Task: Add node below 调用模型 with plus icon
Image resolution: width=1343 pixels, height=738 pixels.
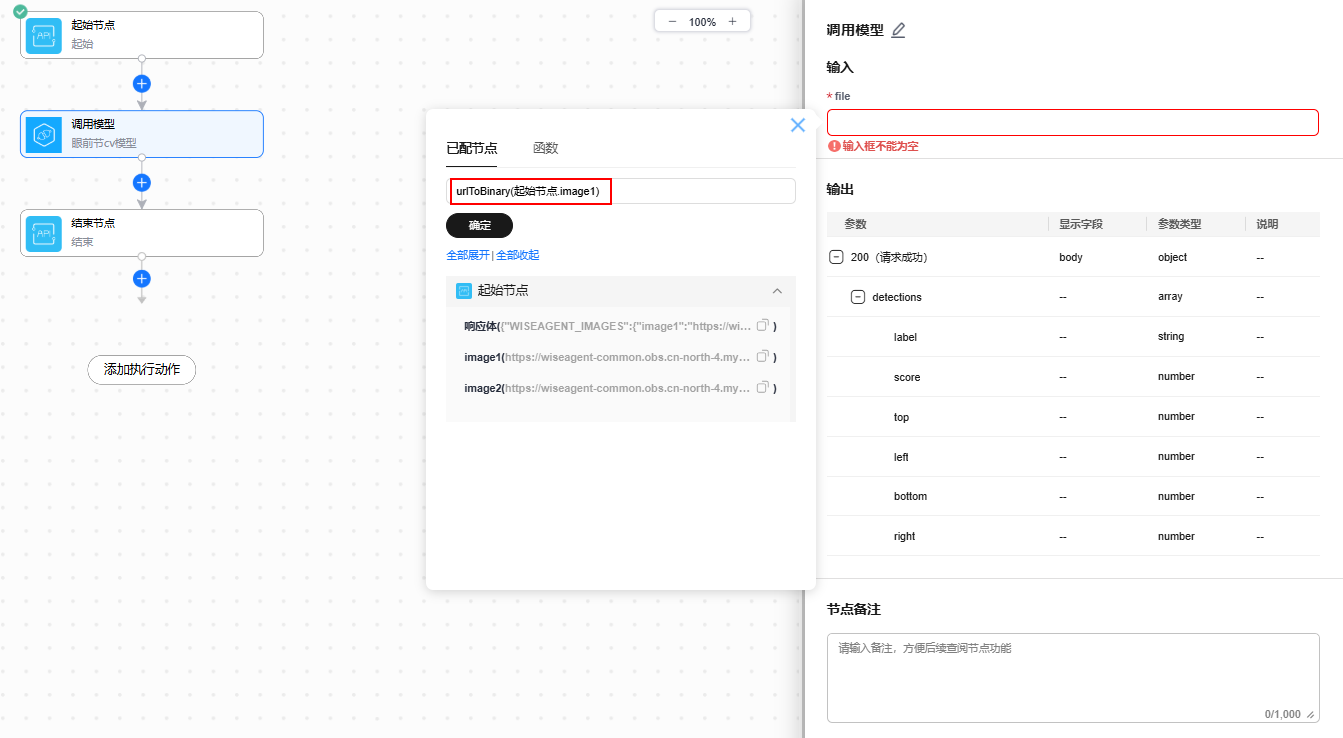Action: [142, 183]
